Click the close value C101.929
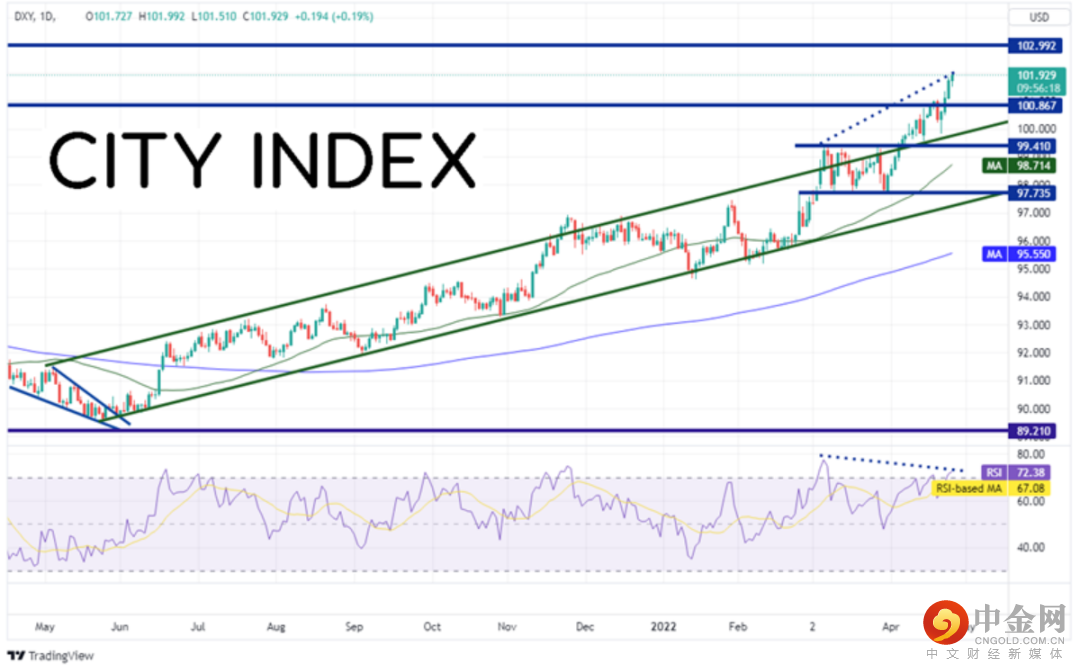 pos(265,16)
